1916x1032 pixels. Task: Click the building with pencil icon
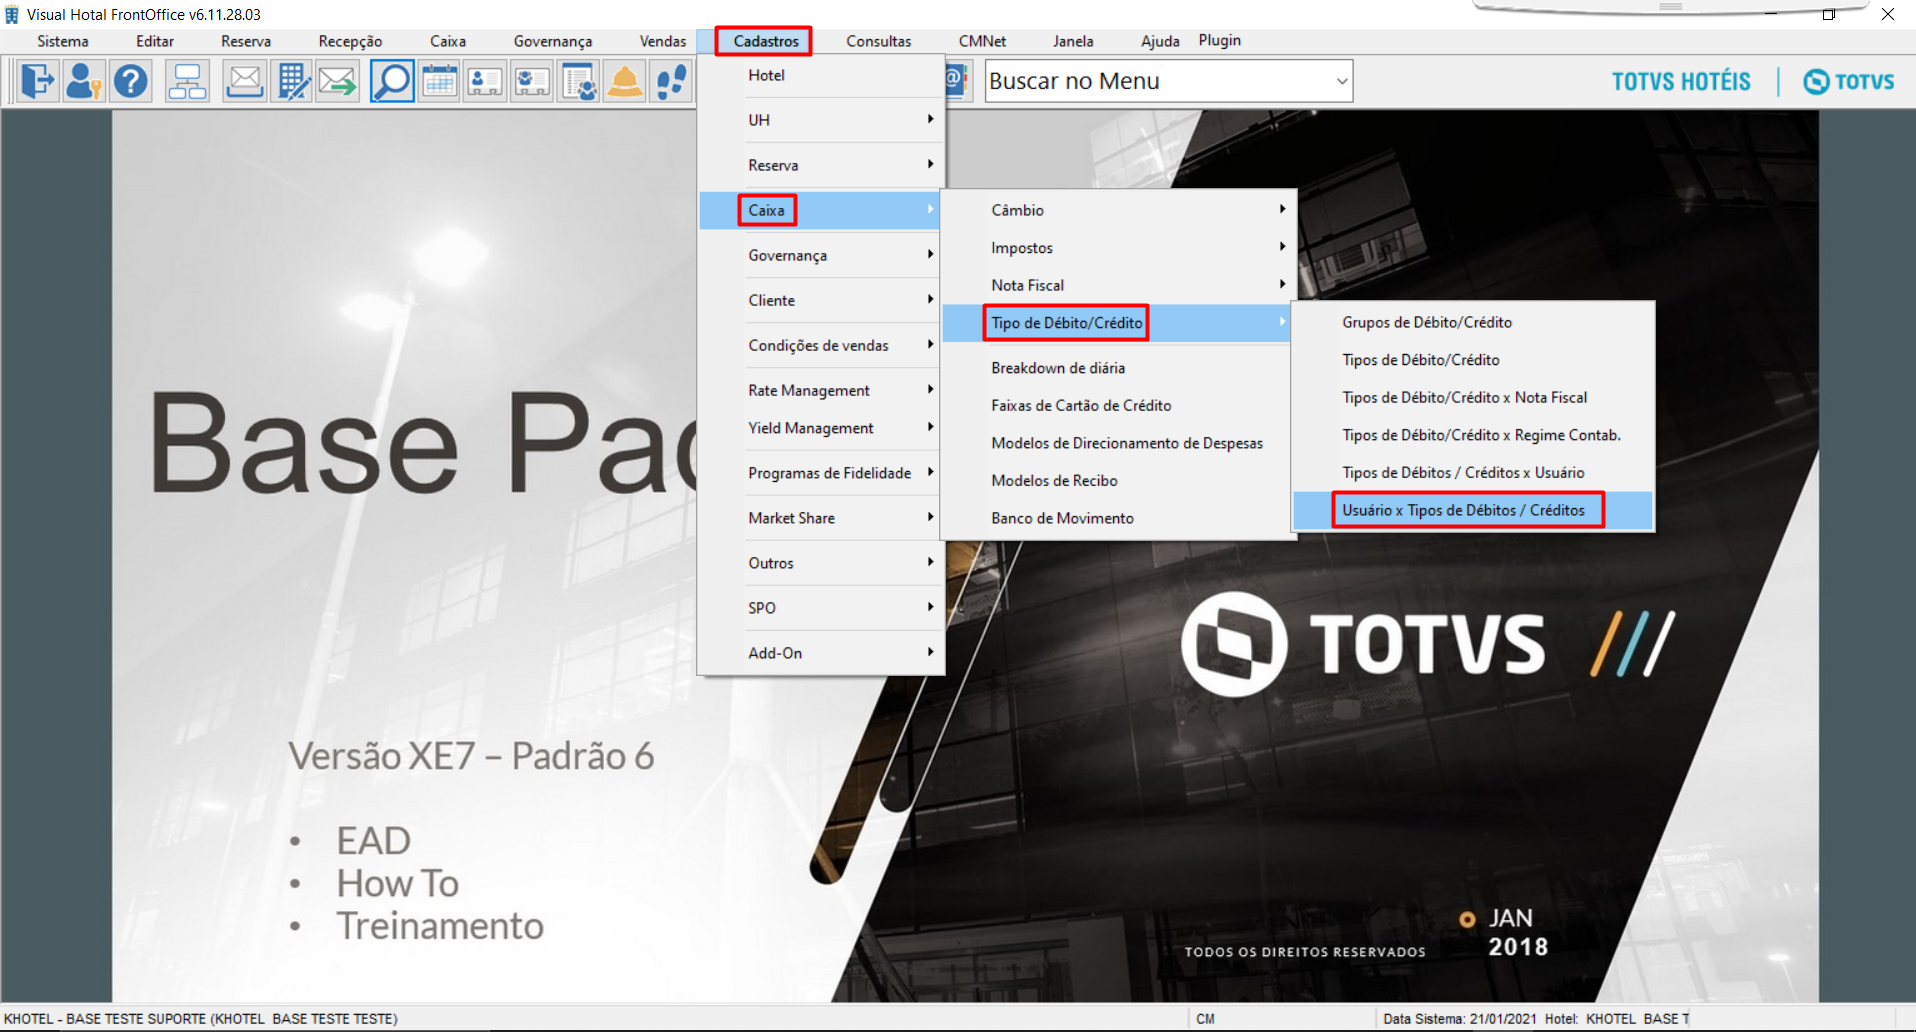[292, 81]
